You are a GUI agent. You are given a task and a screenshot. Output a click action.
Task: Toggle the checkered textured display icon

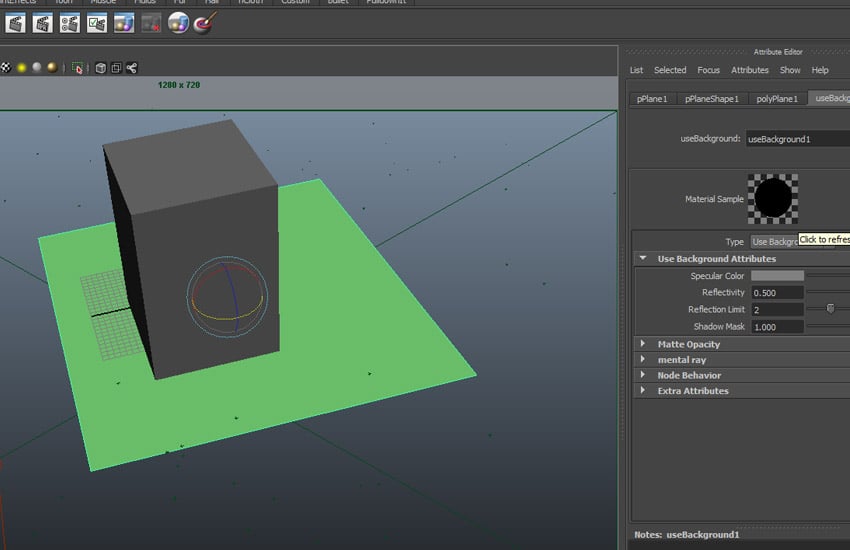7,68
